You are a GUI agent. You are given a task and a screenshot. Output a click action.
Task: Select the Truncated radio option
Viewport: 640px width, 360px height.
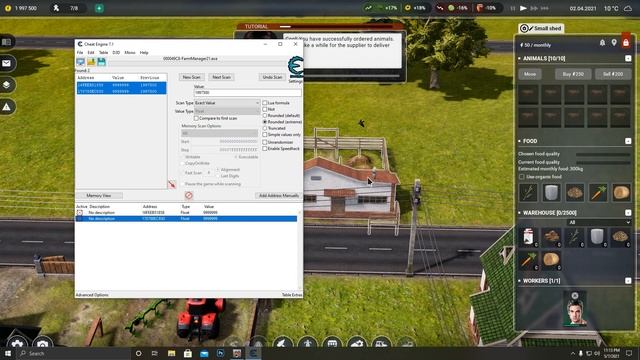264,128
